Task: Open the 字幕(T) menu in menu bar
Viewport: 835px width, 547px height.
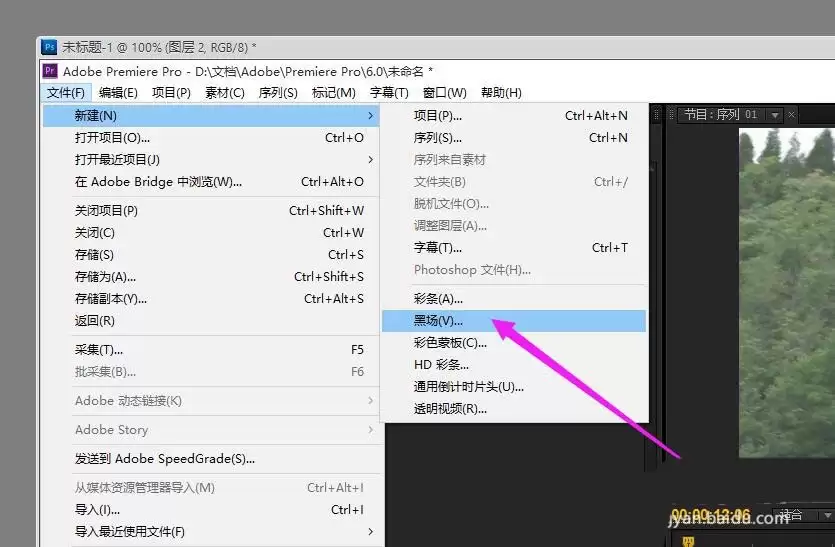Action: (x=389, y=93)
